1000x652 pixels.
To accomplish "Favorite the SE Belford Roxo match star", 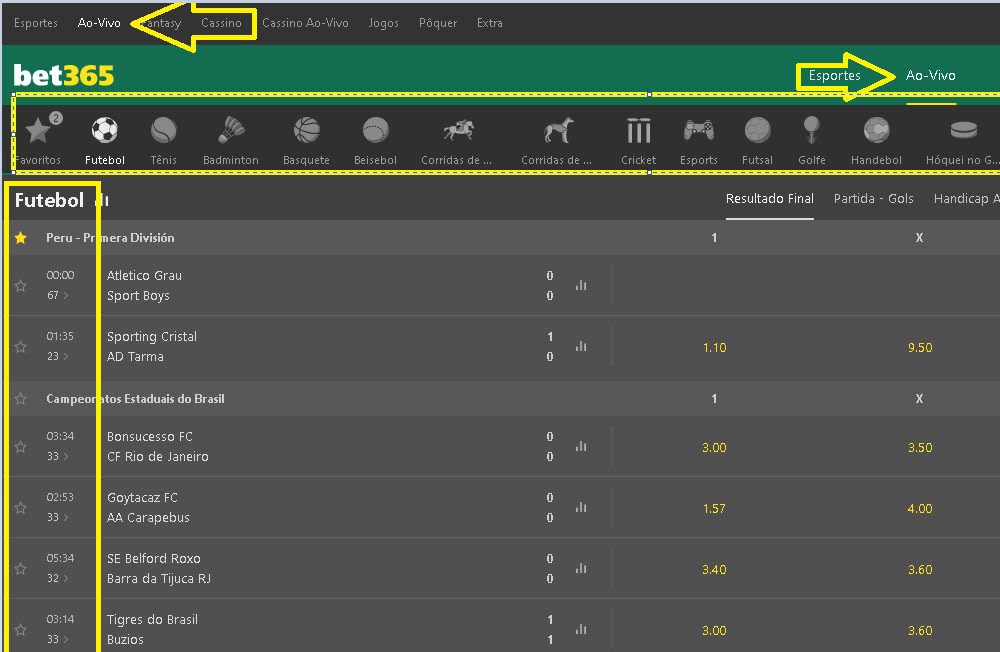I will [20, 568].
